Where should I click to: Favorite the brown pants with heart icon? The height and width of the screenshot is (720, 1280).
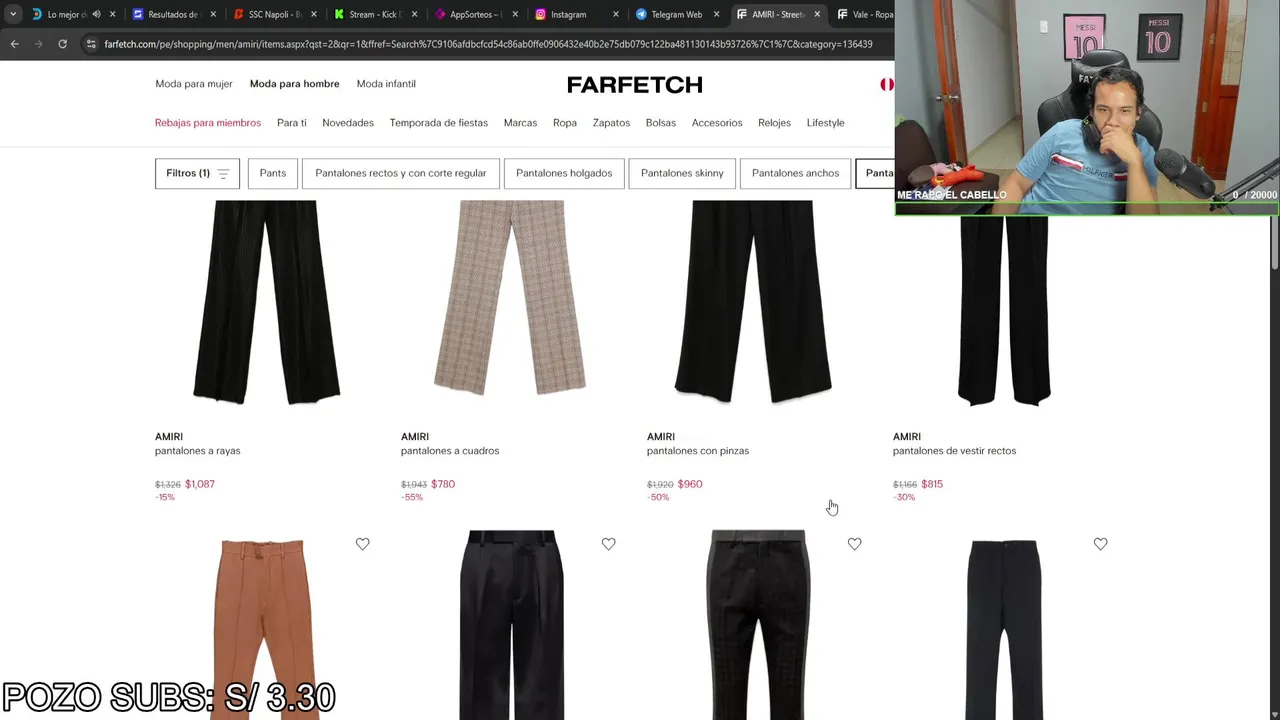362,544
